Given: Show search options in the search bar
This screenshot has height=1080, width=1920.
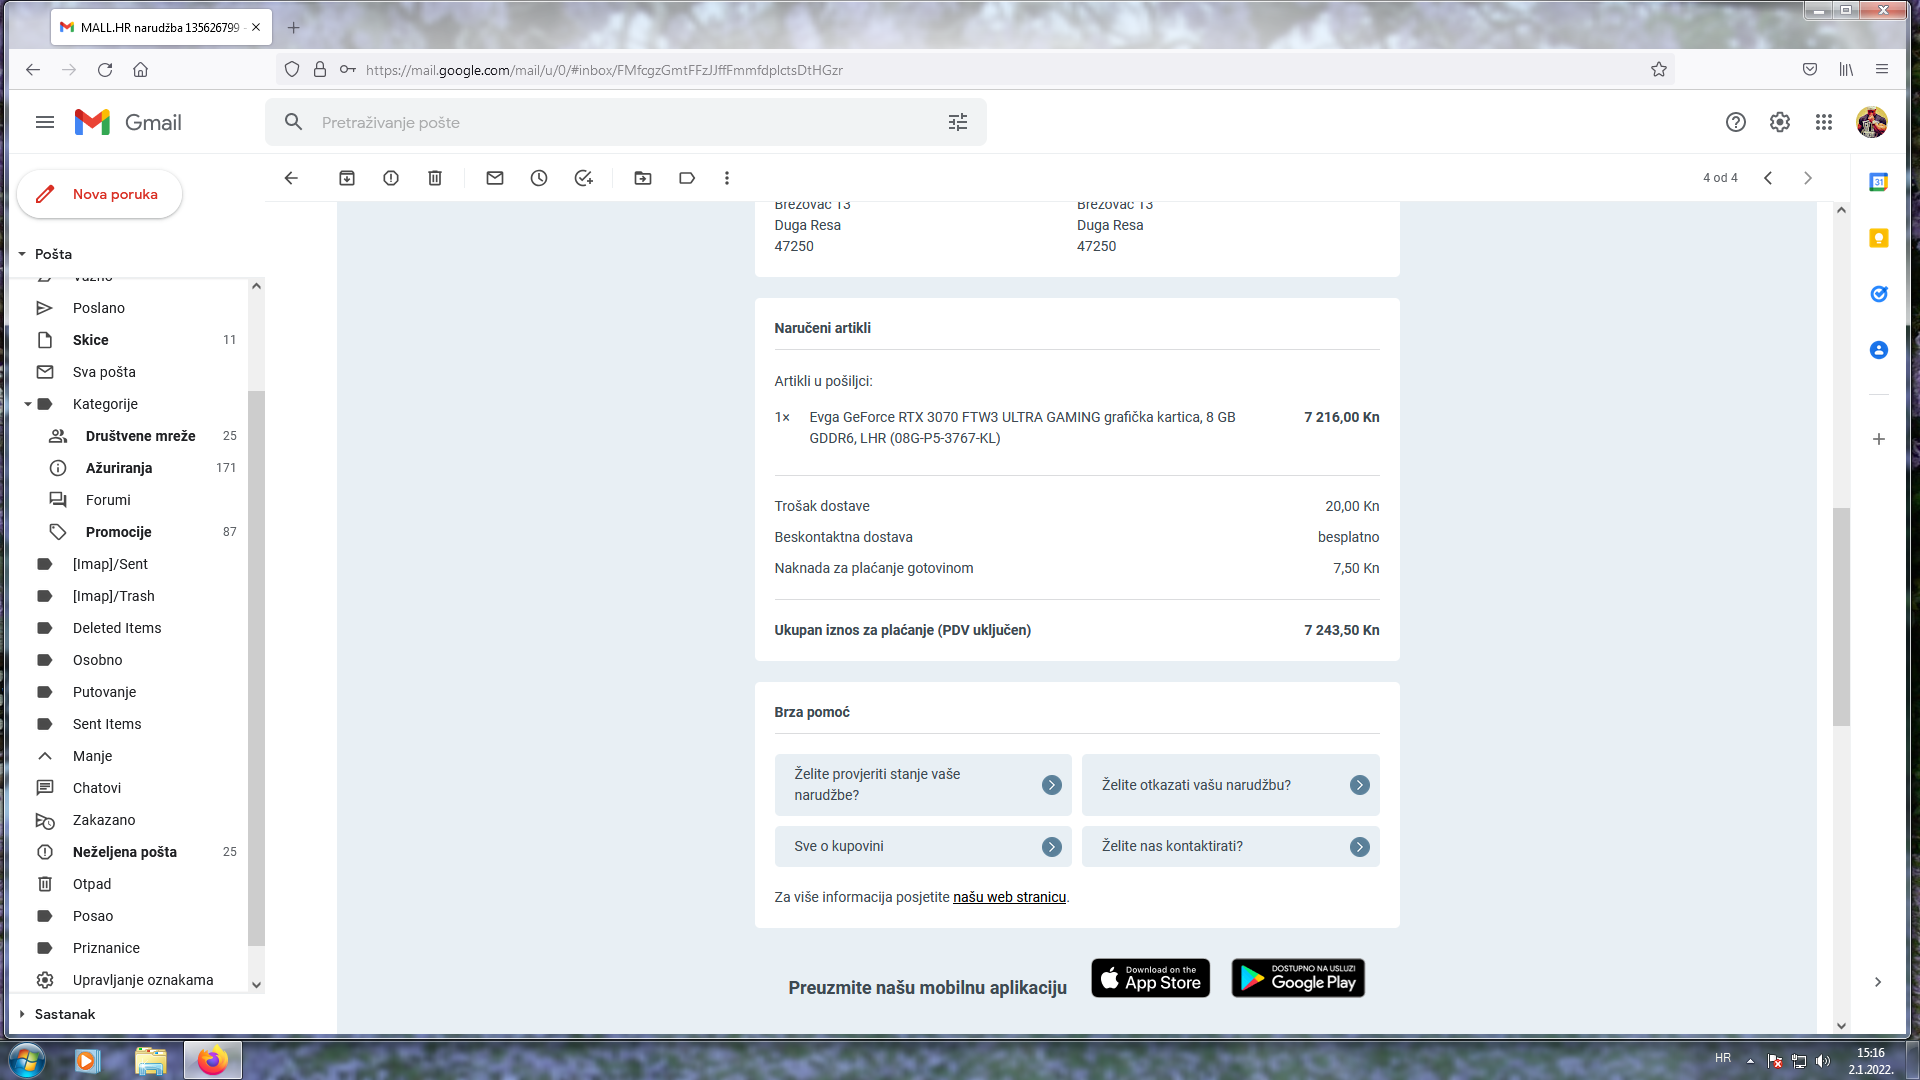Looking at the screenshot, I should coord(958,122).
